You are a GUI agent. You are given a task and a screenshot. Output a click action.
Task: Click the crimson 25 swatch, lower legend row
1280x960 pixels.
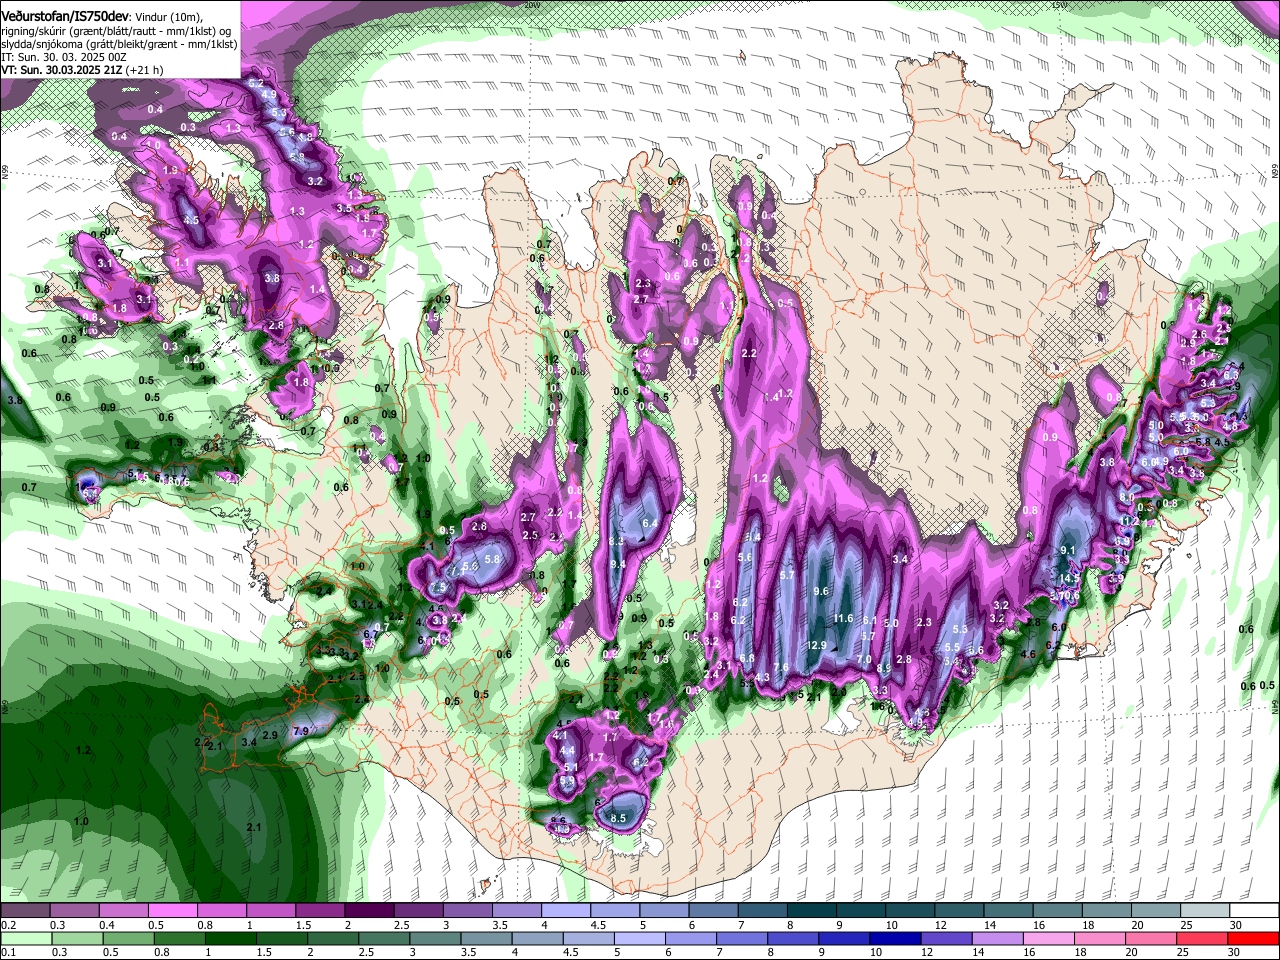click(1204, 938)
